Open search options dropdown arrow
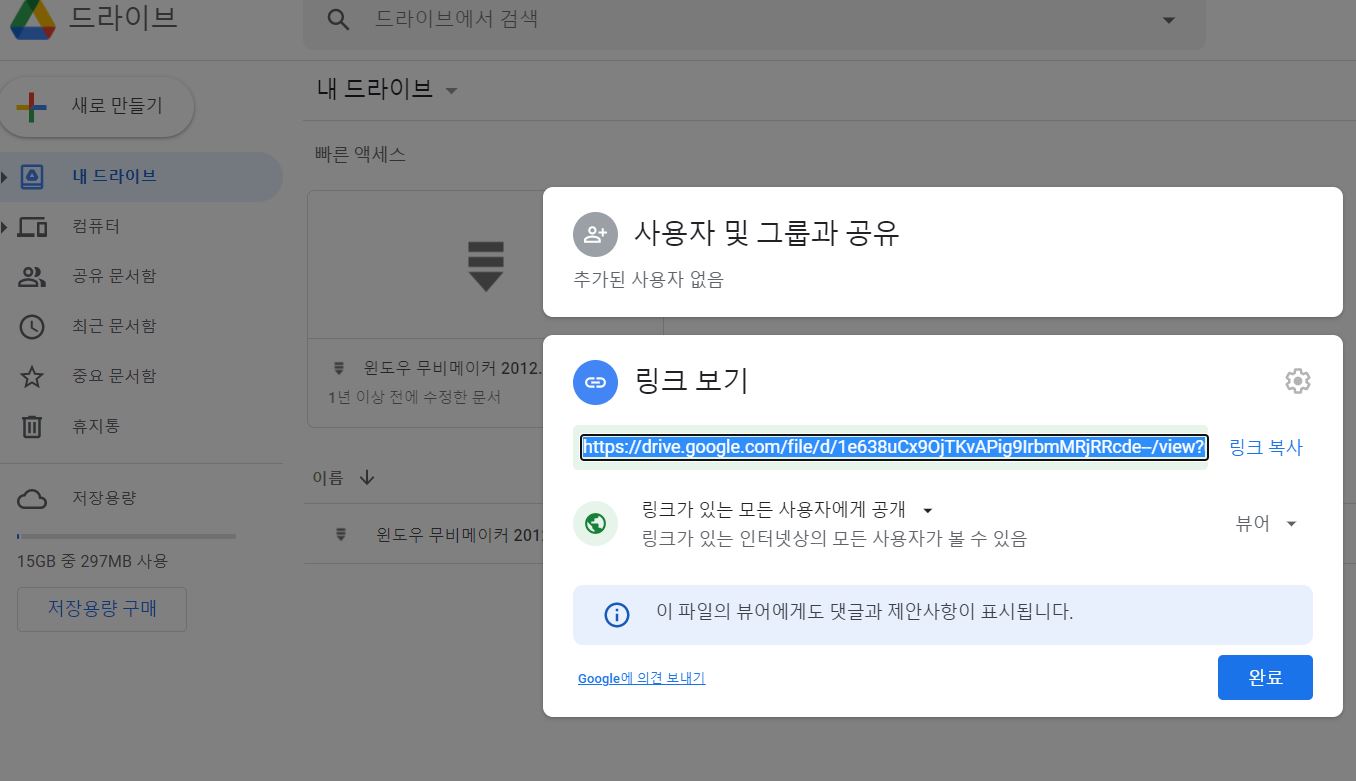The image size is (1356, 781). tap(1168, 20)
